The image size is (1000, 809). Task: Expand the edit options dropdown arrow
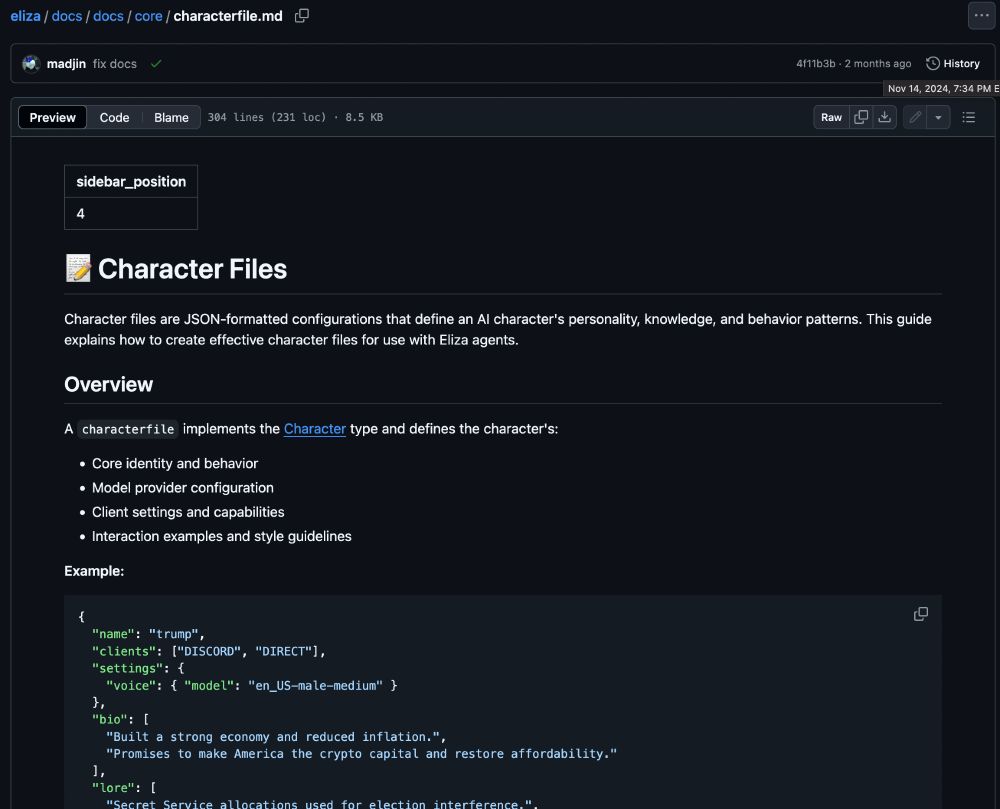(x=938, y=117)
